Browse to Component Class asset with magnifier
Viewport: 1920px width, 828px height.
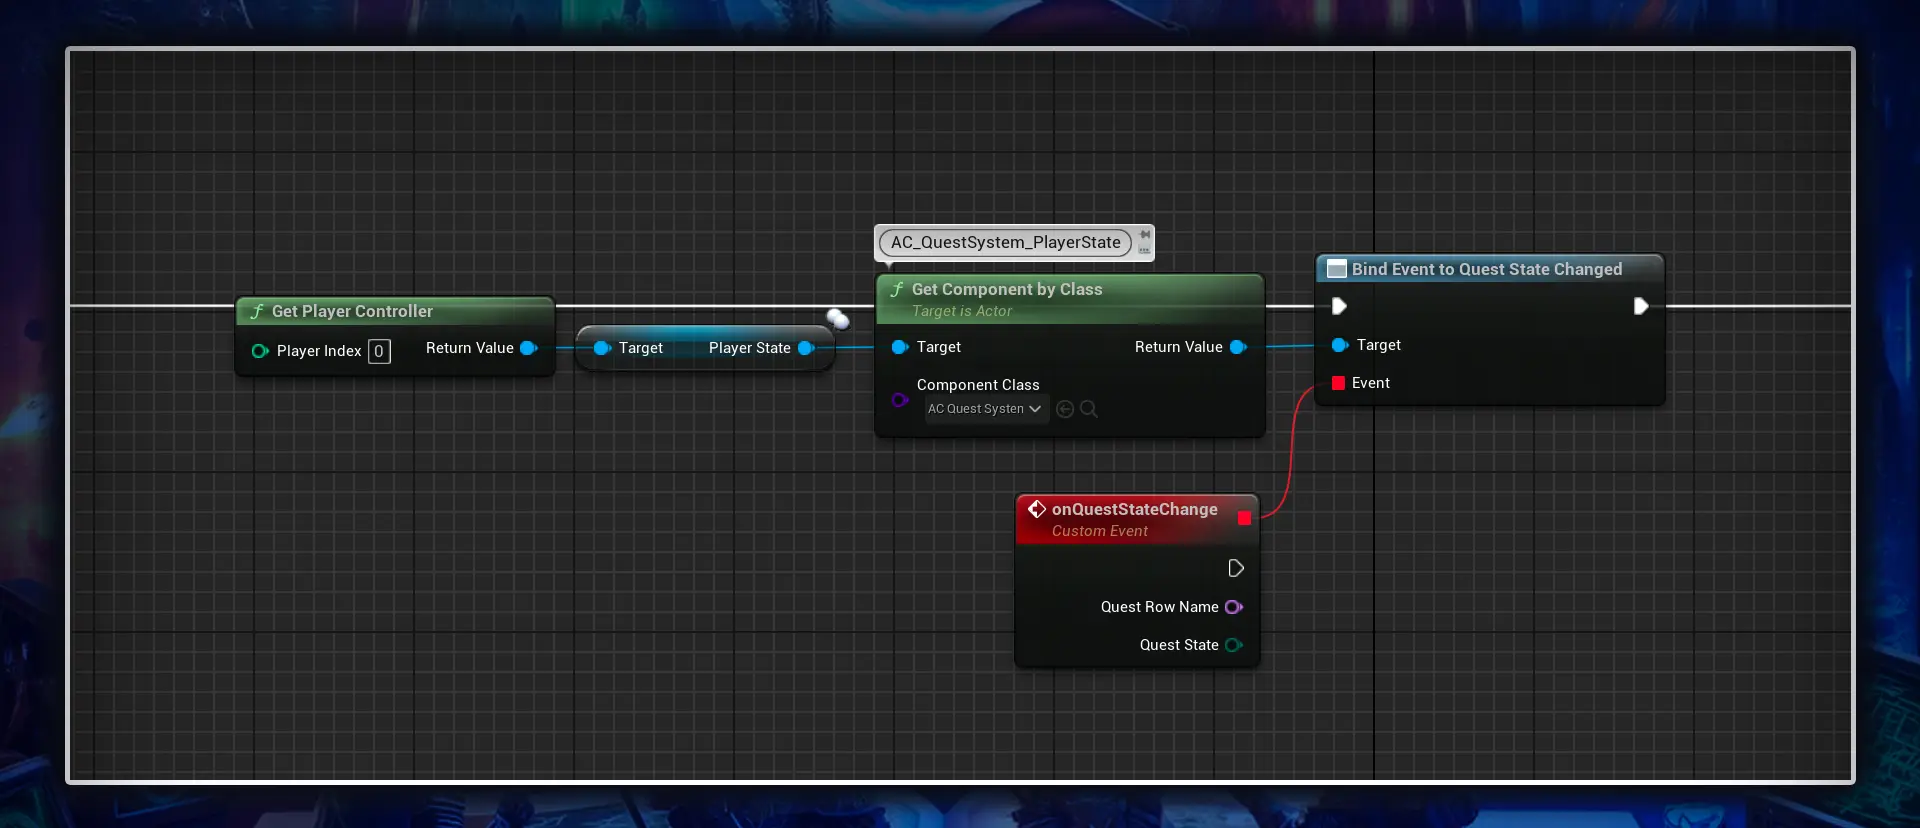pos(1089,409)
